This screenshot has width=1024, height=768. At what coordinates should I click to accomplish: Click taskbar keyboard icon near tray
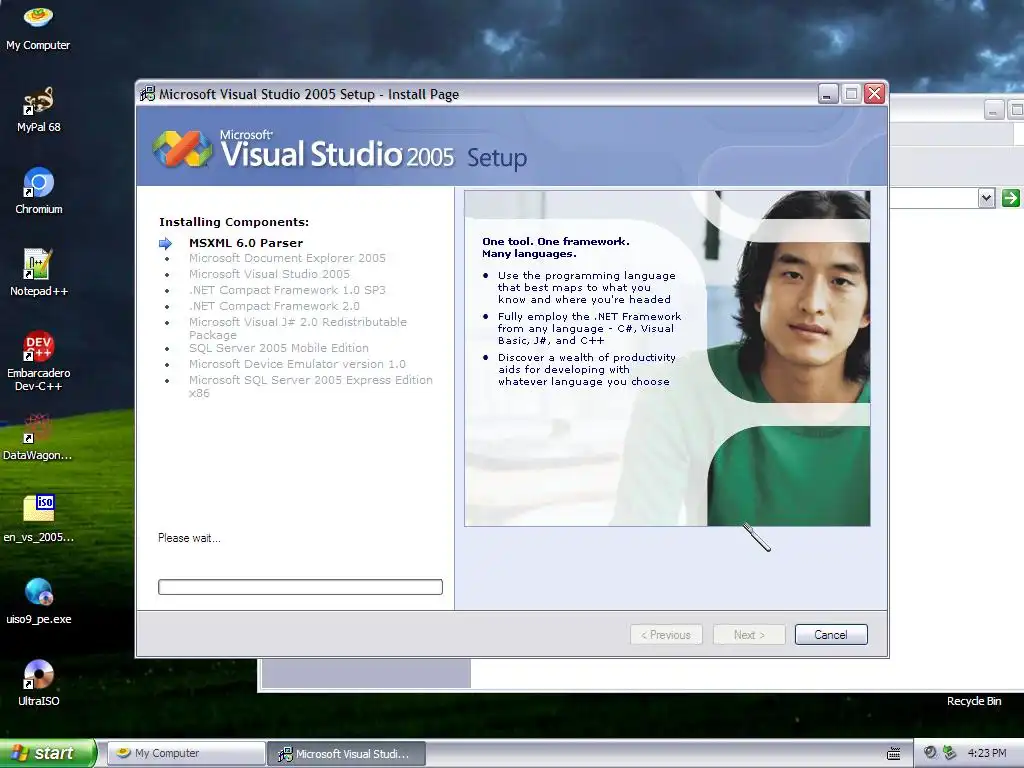click(894, 754)
